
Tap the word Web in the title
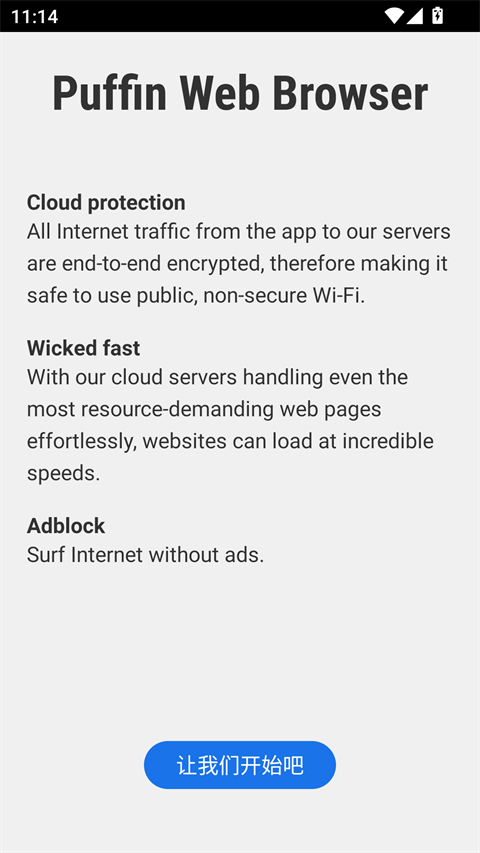(x=219, y=93)
